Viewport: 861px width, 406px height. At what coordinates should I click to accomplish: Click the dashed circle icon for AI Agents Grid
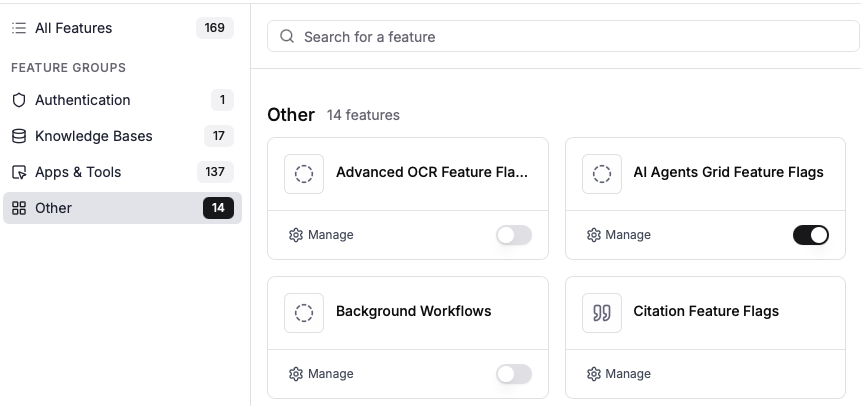click(601, 173)
